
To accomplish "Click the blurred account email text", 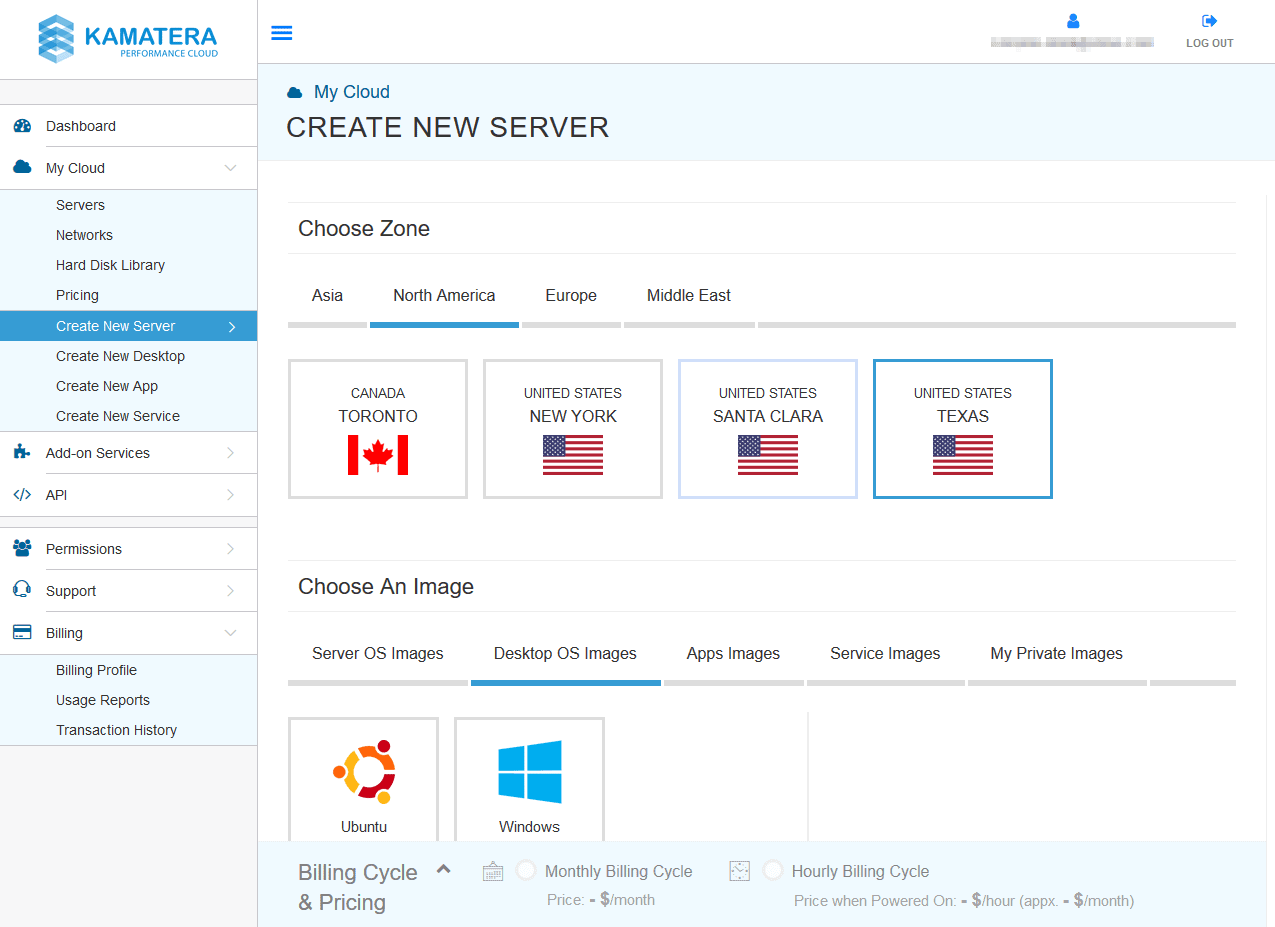I will pyautogui.click(x=1072, y=43).
